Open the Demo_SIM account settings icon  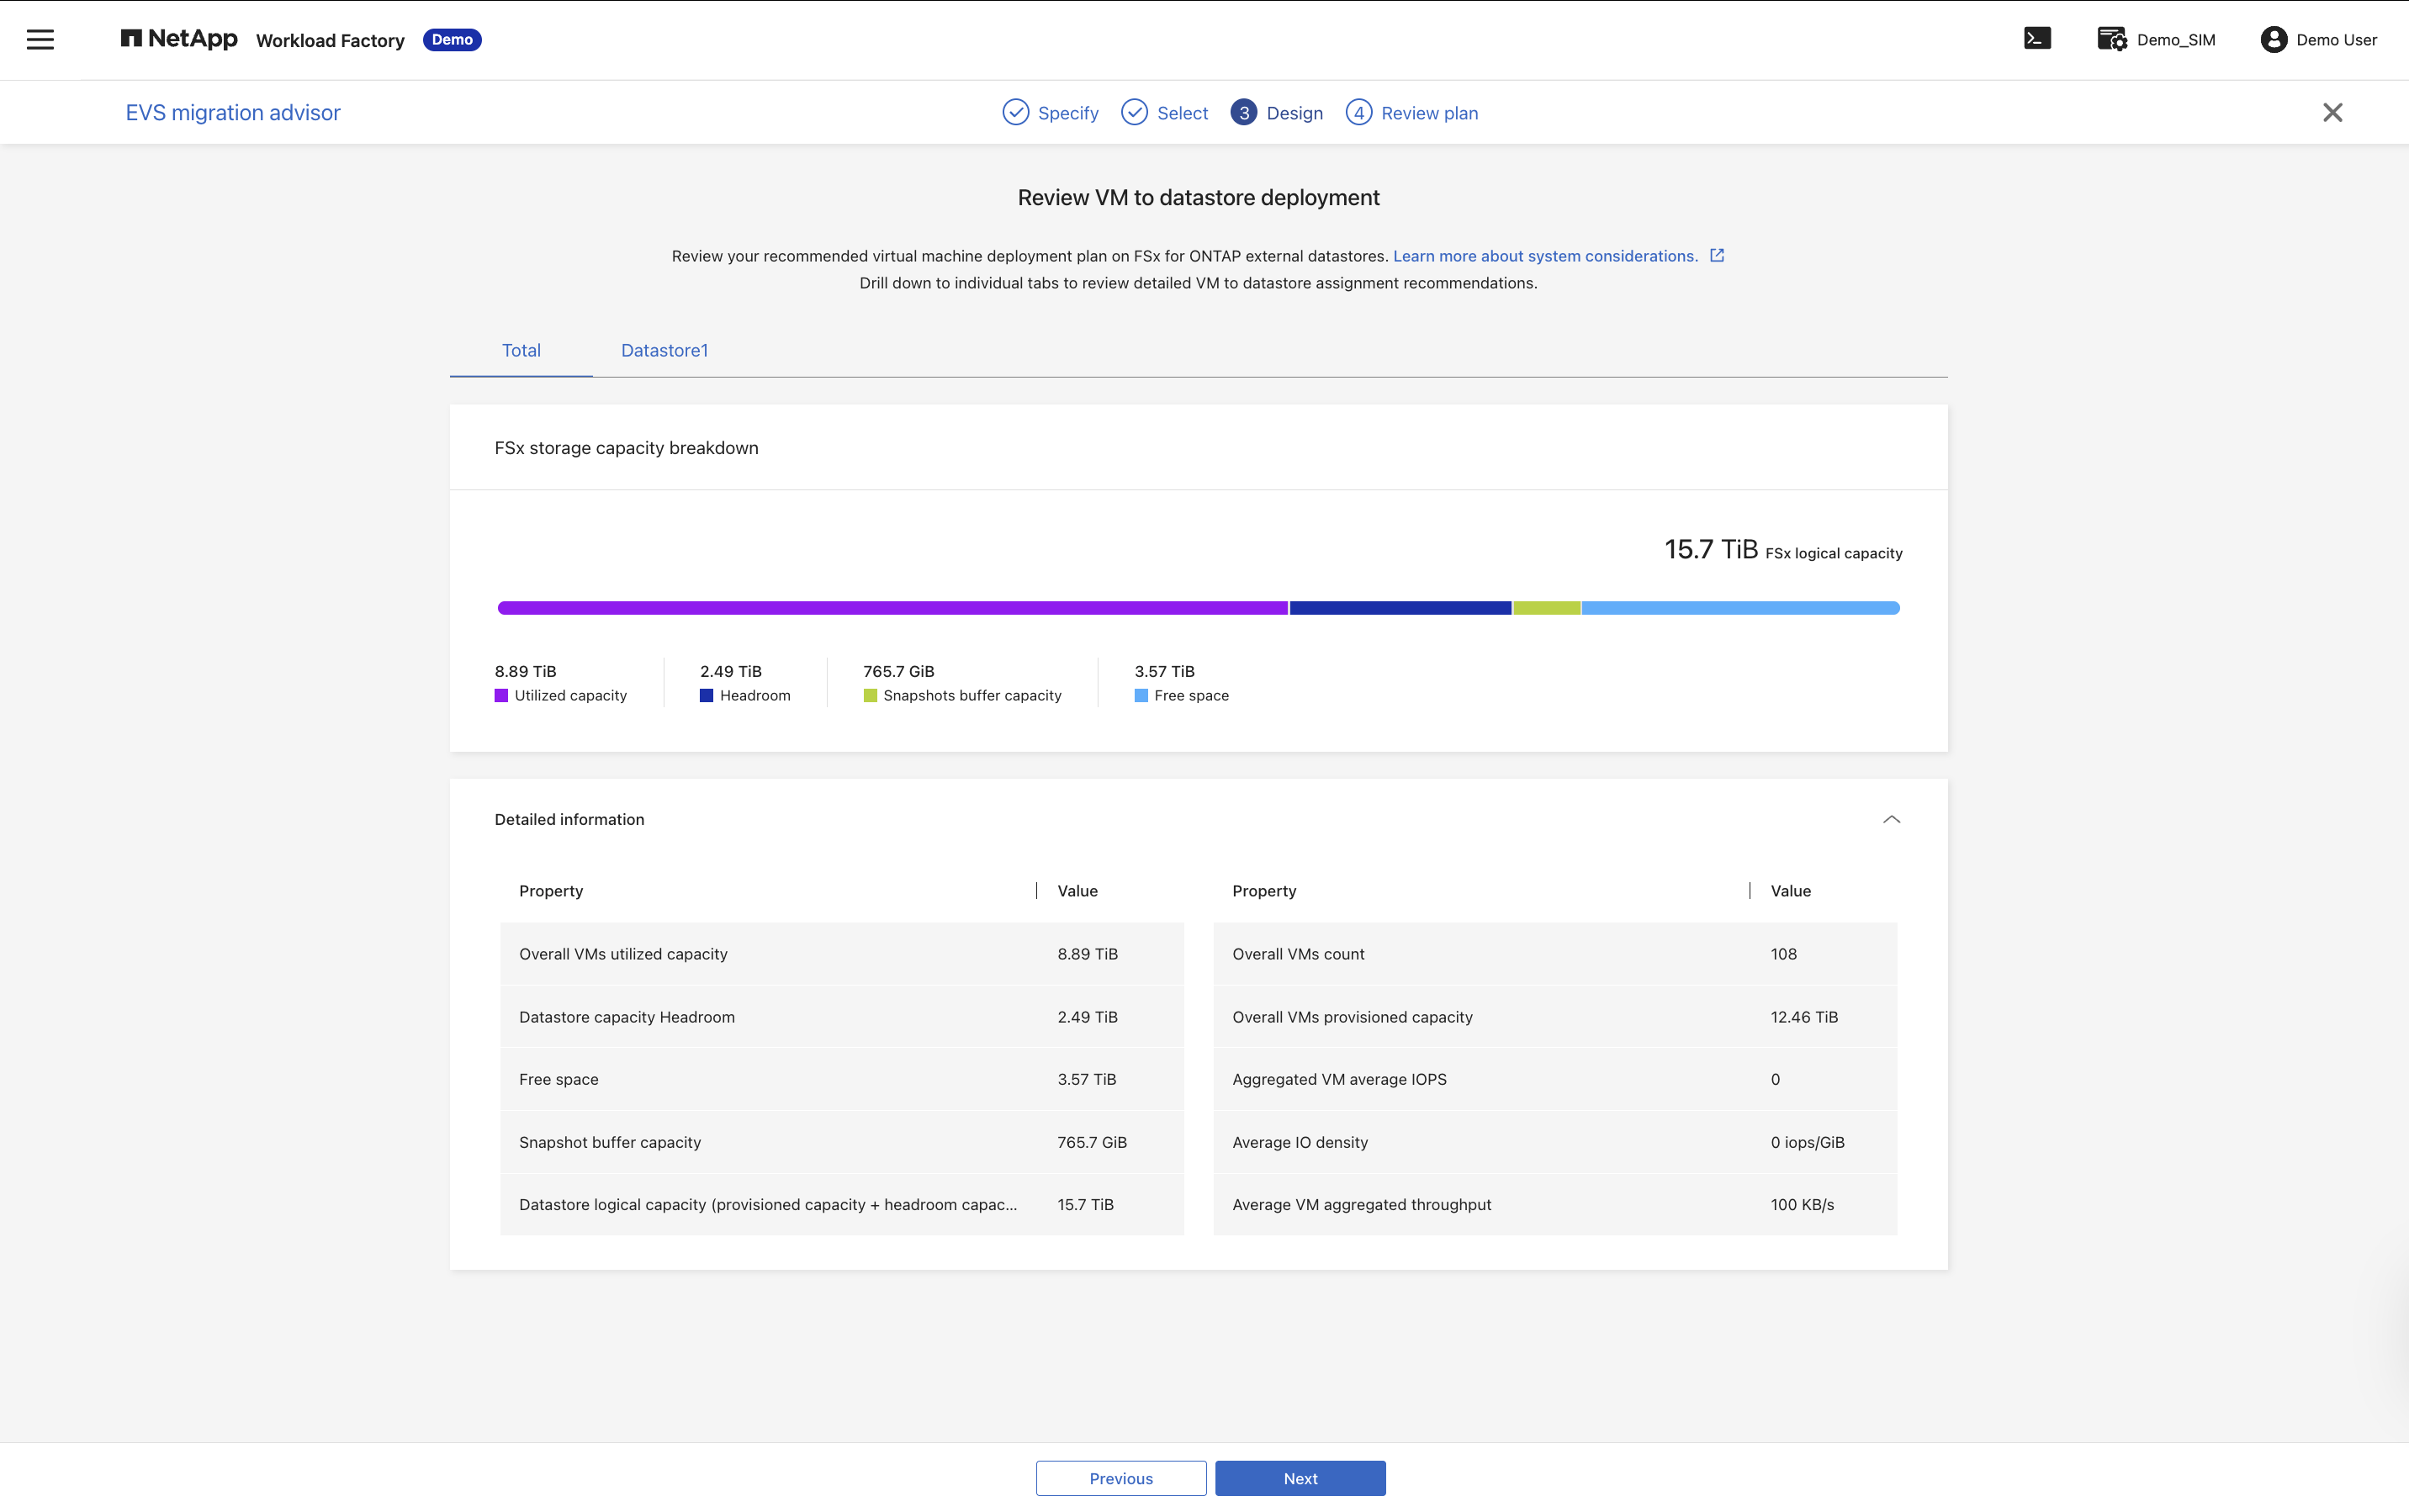2112,39
